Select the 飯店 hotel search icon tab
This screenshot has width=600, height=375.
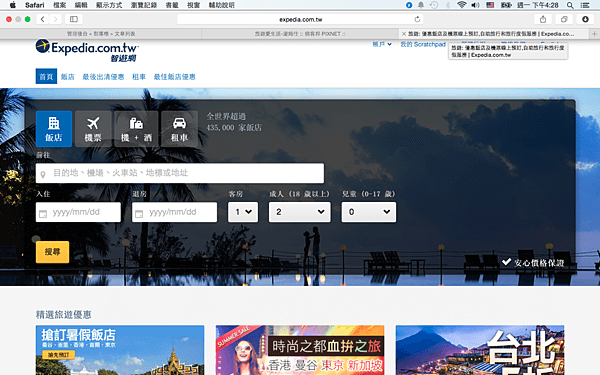coord(54,129)
